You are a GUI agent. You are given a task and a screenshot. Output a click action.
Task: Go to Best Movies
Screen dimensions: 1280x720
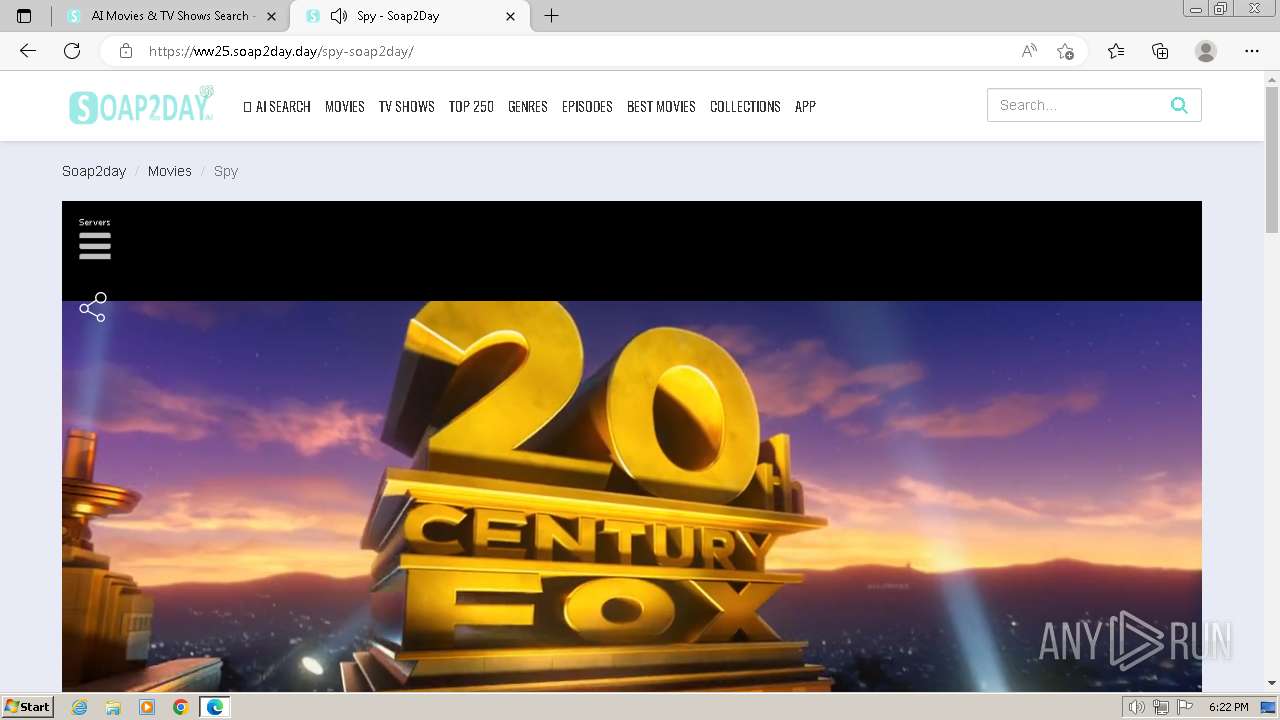[661, 106]
